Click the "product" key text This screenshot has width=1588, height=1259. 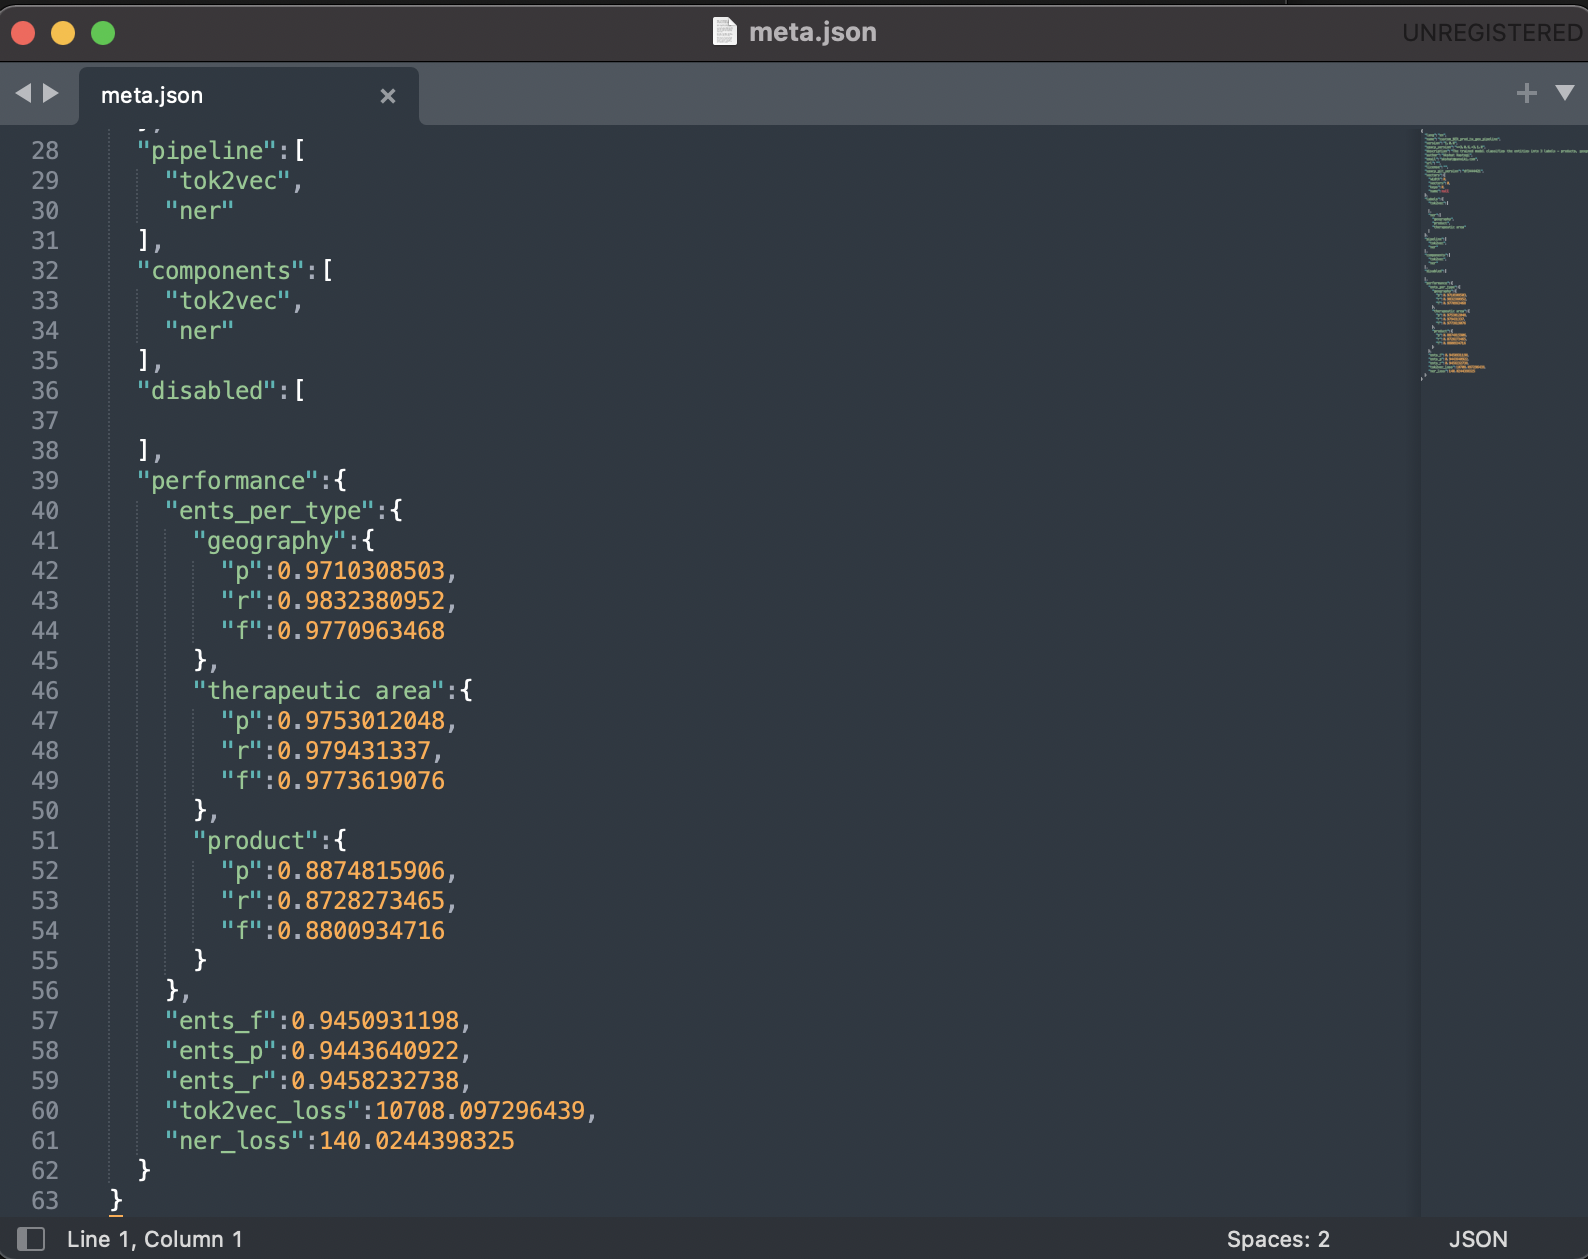pos(256,841)
